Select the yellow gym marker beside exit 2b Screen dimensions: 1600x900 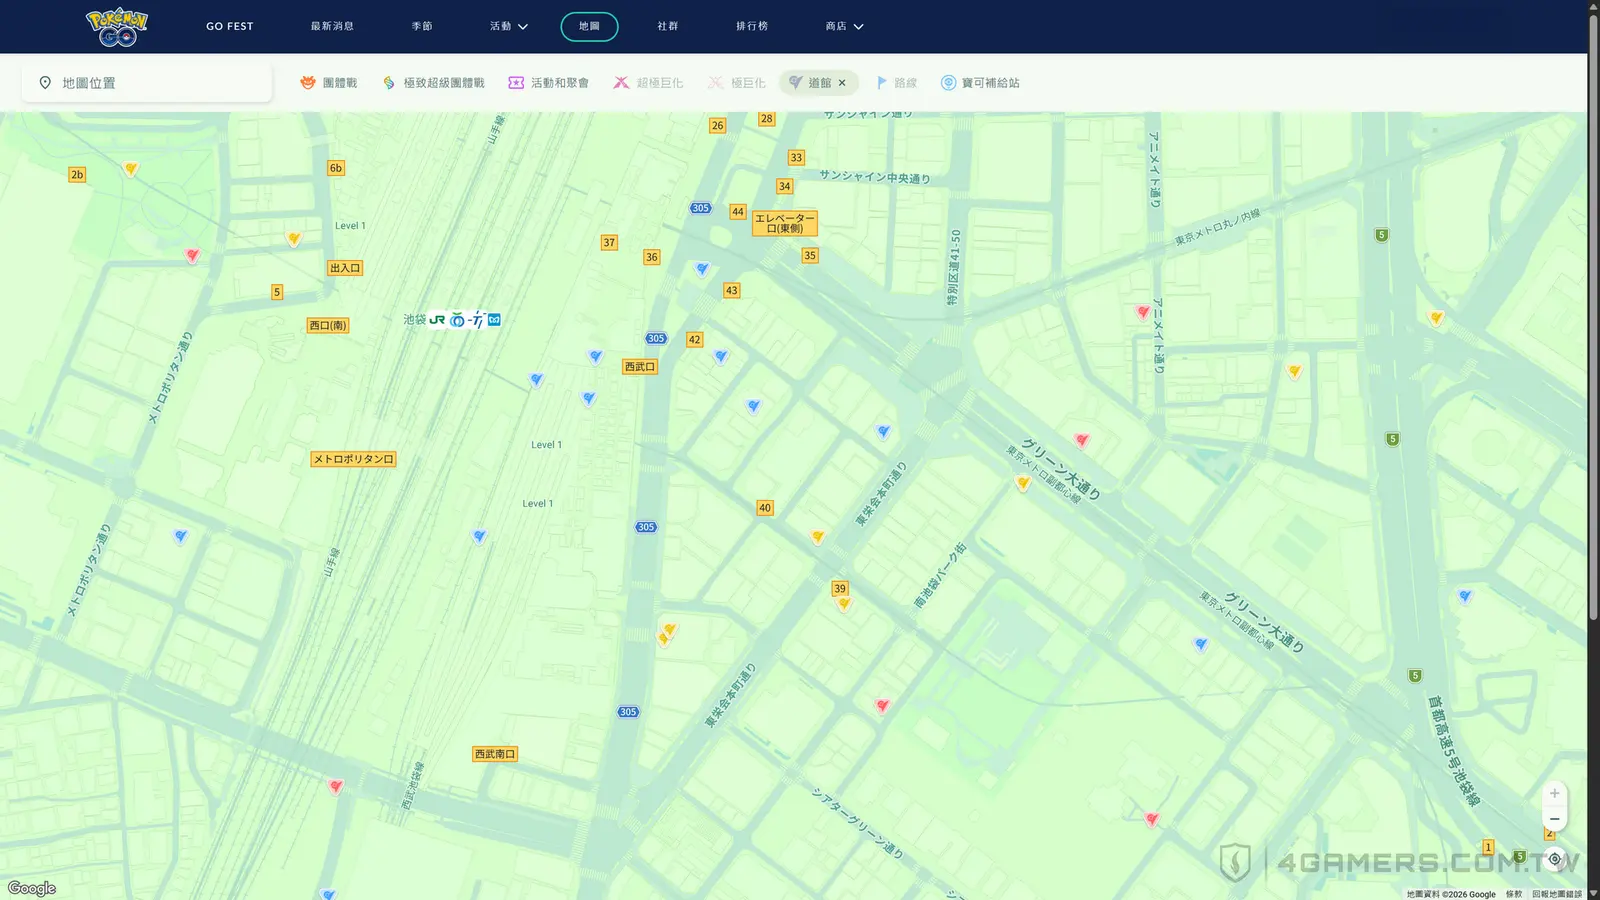coord(130,169)
